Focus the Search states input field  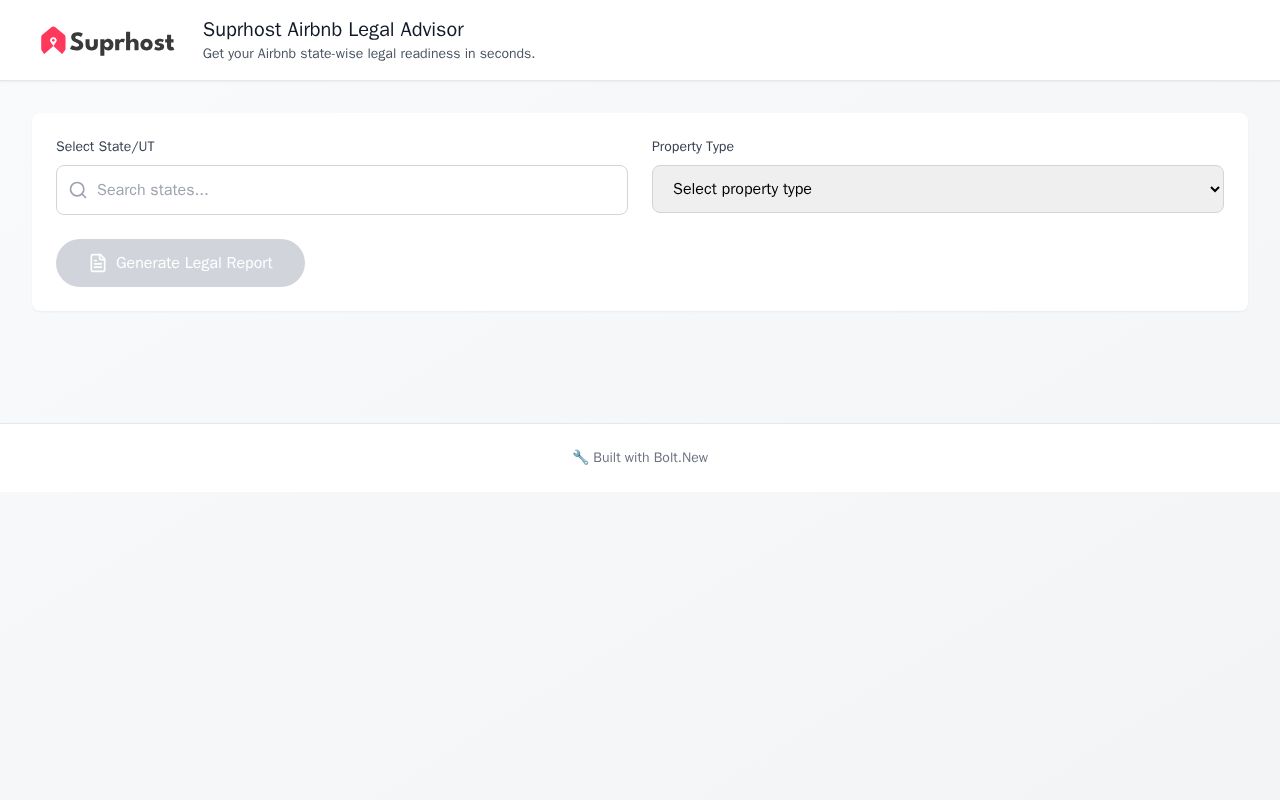pos(342,190)
